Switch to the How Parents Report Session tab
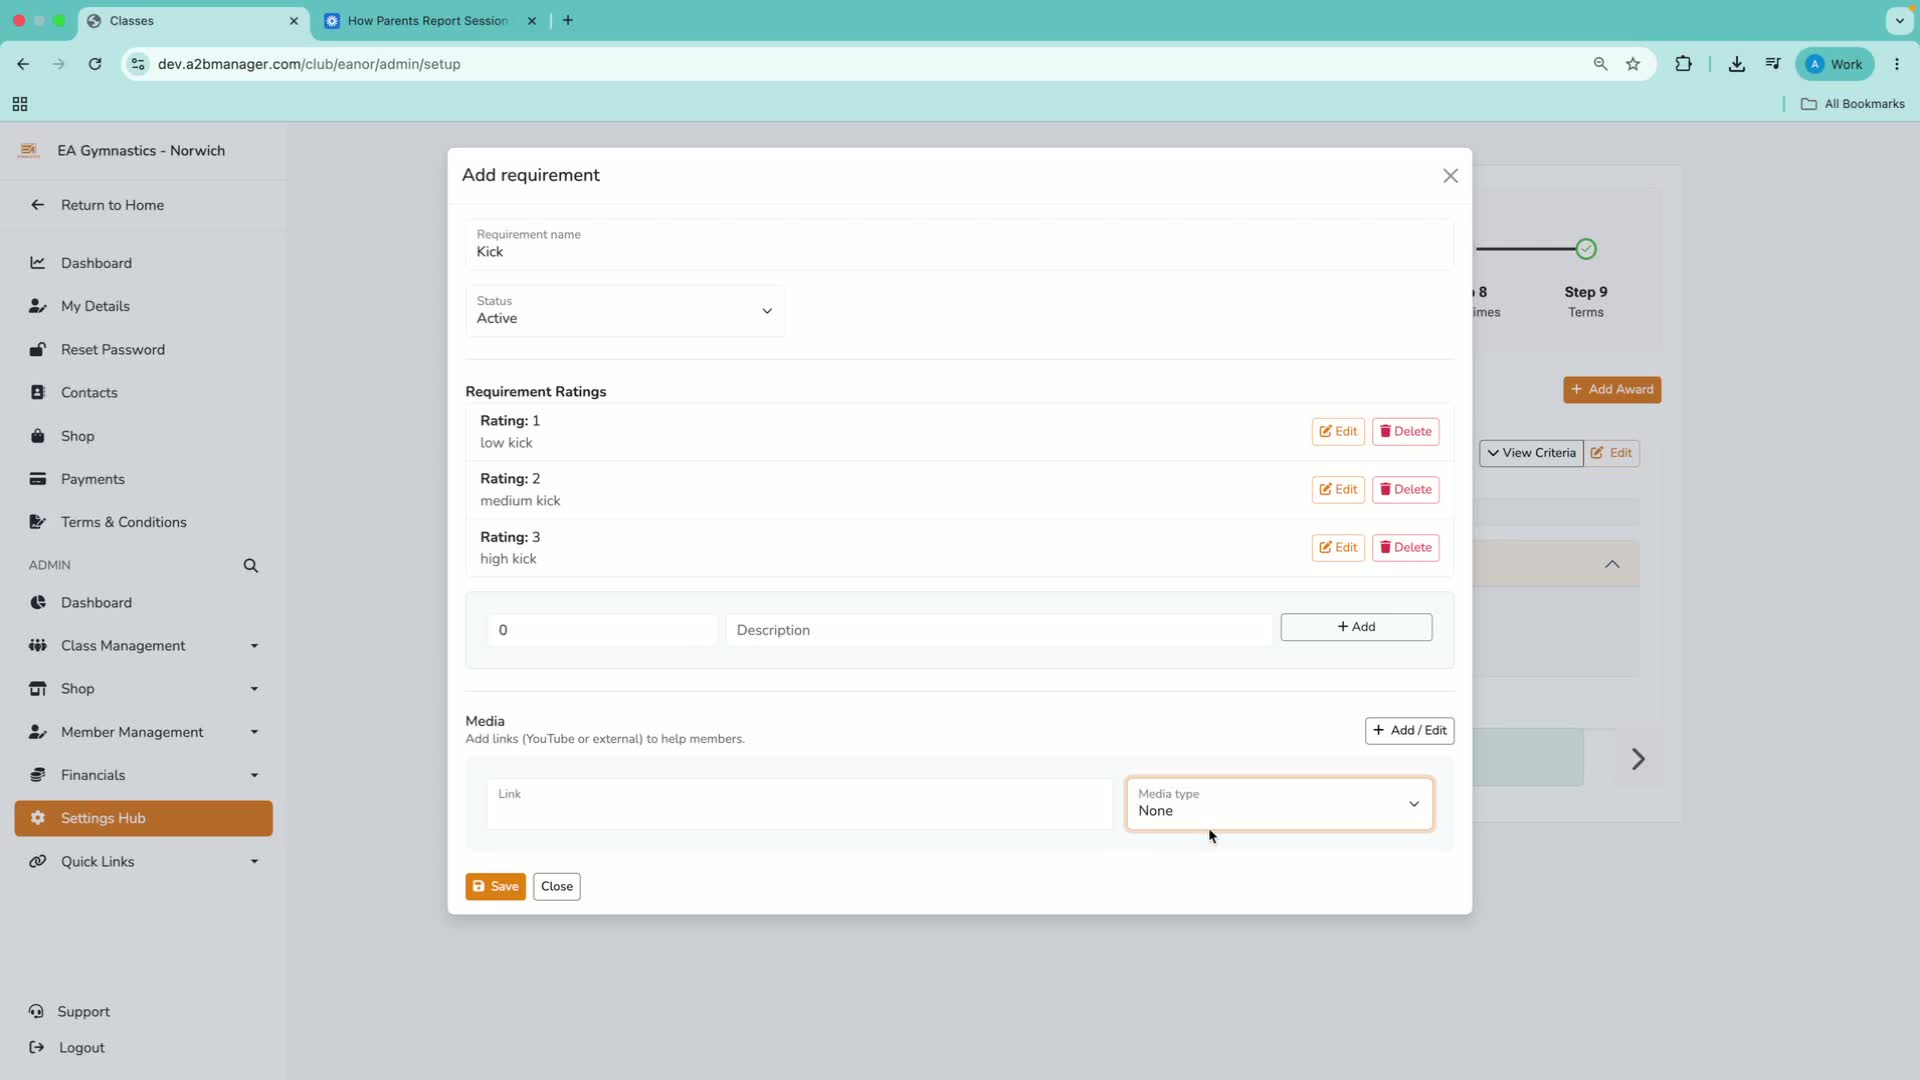 (x=428, y=21)
